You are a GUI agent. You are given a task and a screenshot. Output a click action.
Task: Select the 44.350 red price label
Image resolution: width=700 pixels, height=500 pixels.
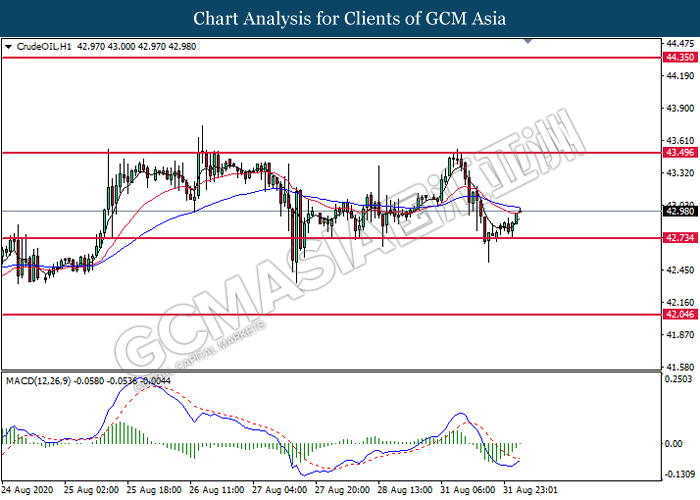(x=680, y=58)
